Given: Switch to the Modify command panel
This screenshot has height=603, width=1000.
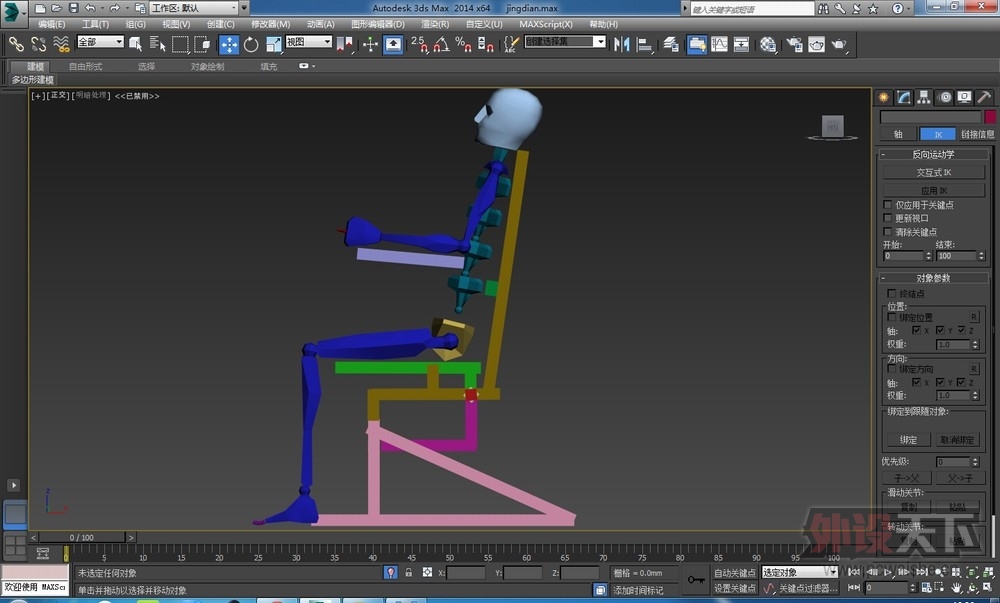Looking at the screenshot, I should click(904, 97).
